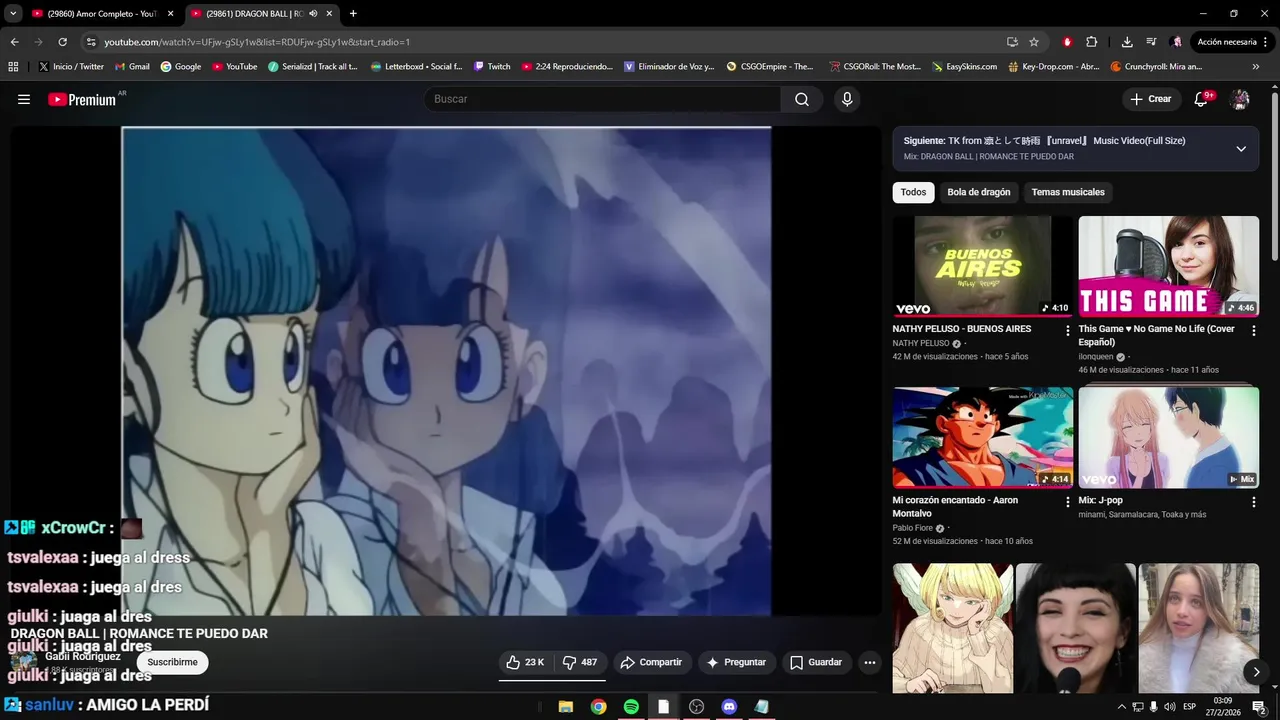Open Chrome downloads icon
Screen dimensions: 1280x720
(x=1127, y=42)
